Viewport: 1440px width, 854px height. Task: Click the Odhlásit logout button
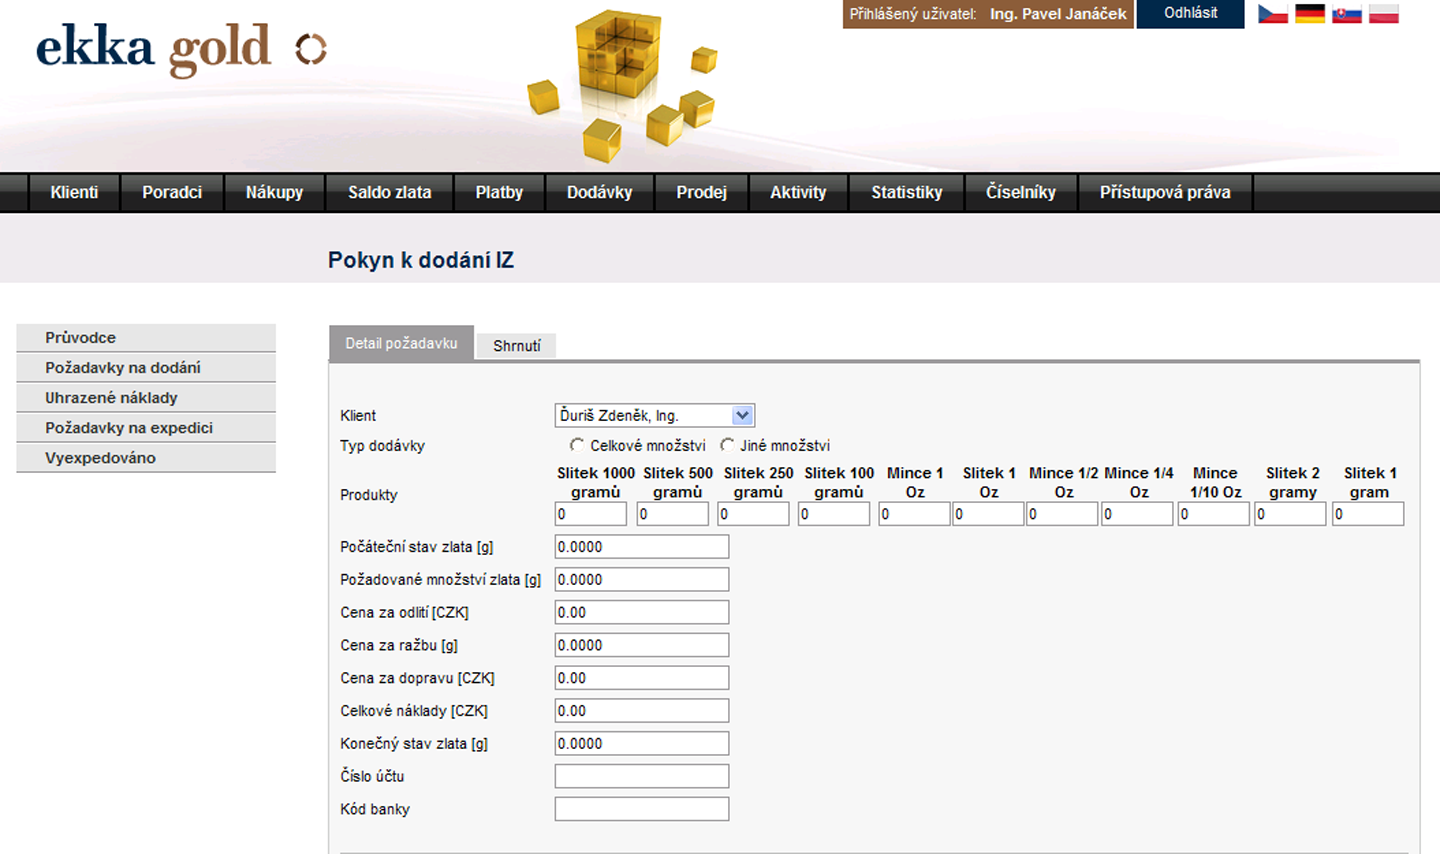point(1190,13)
